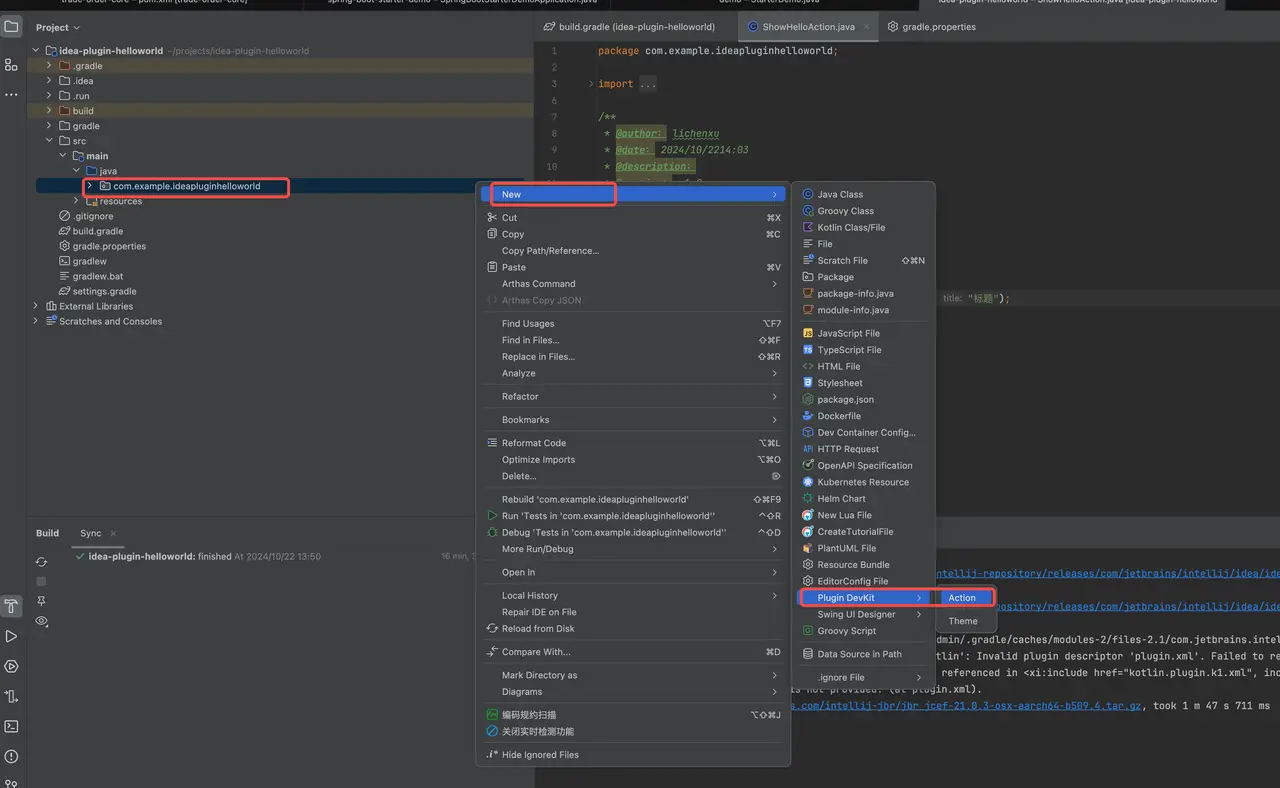The image size is (1280, 788).
Task: Click the New Lua File icon
Action: click(x=808, y=515)
